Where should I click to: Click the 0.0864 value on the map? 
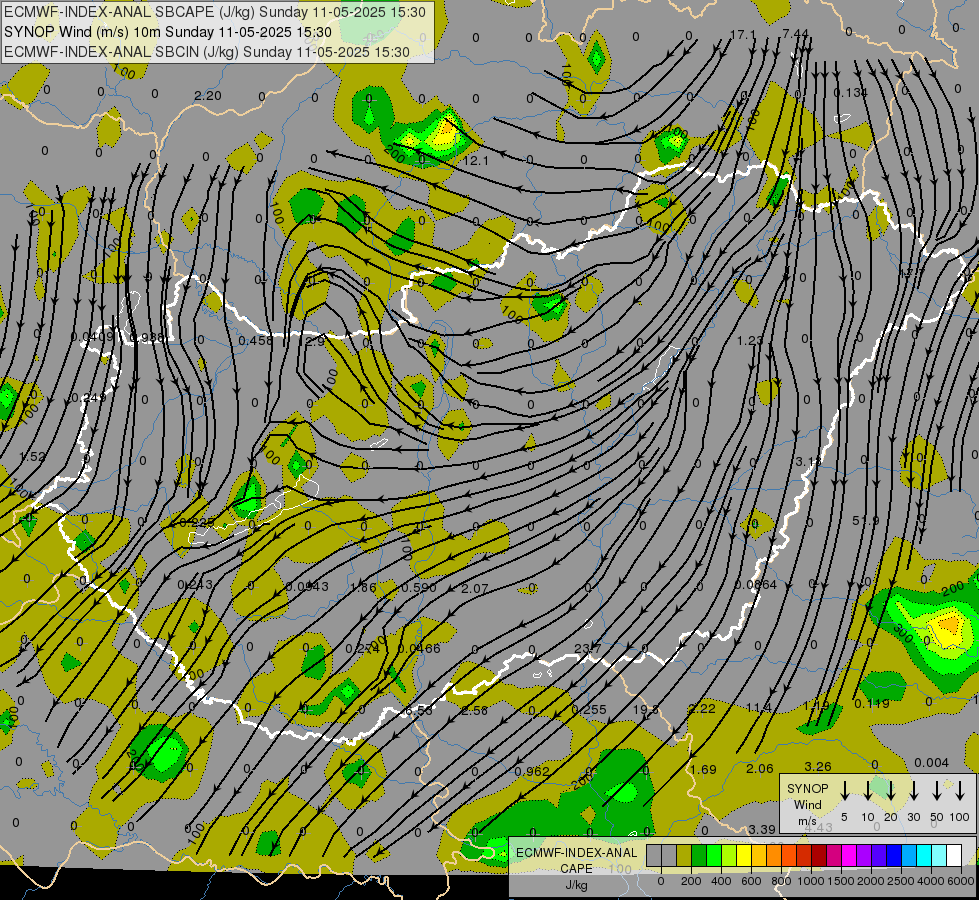755,585
